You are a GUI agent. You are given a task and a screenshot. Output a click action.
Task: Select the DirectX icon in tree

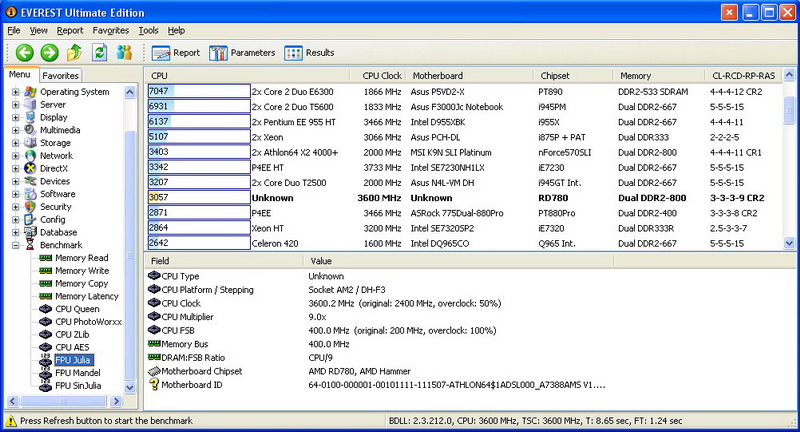pyautogui.click(x=31, y=168)
